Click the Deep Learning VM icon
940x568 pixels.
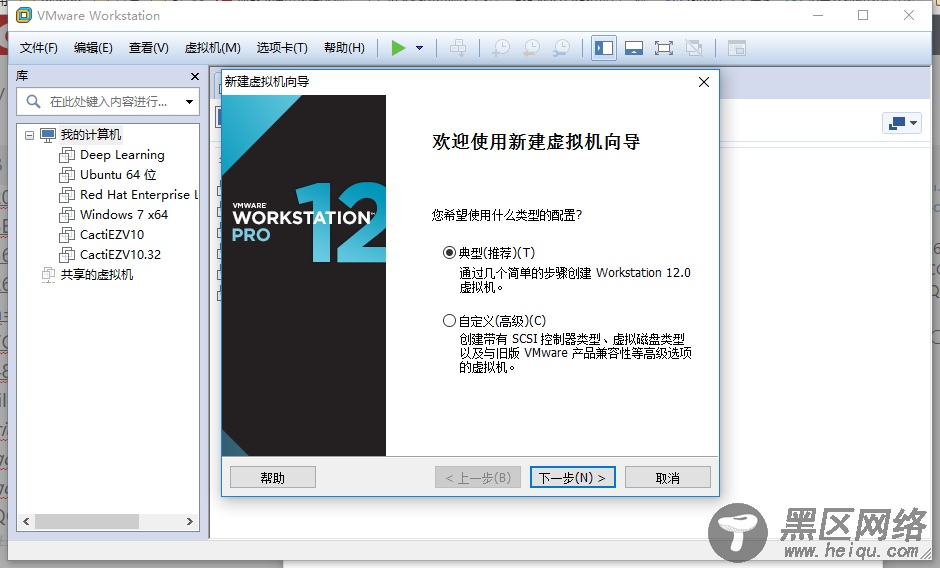(67, 155)
